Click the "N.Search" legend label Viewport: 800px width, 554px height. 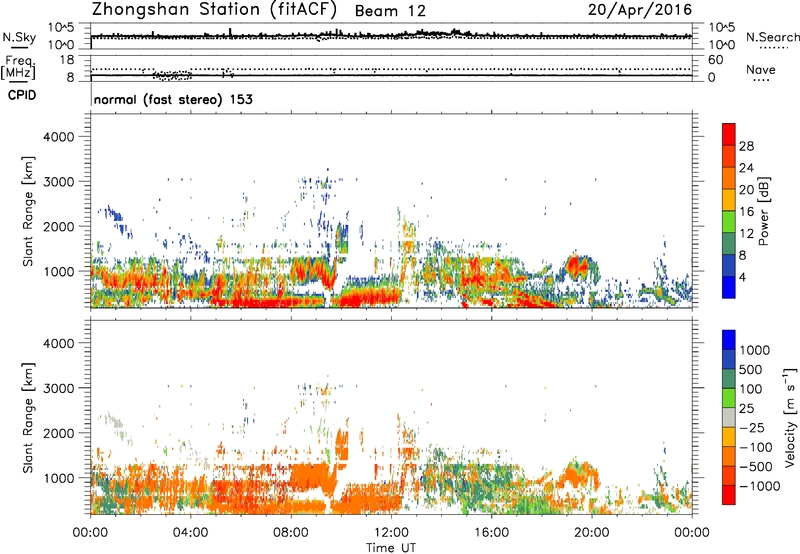772,37
